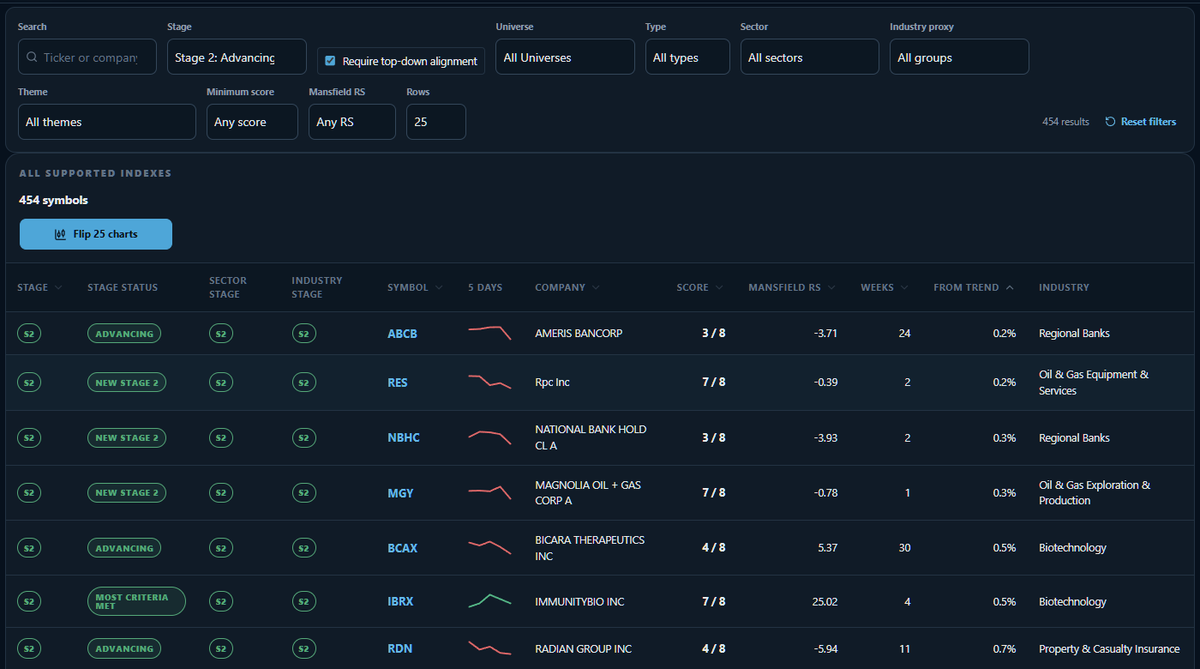Open the Rows count dropdown
Viewport: 1200px width, 669px height.
coord(436,122)
